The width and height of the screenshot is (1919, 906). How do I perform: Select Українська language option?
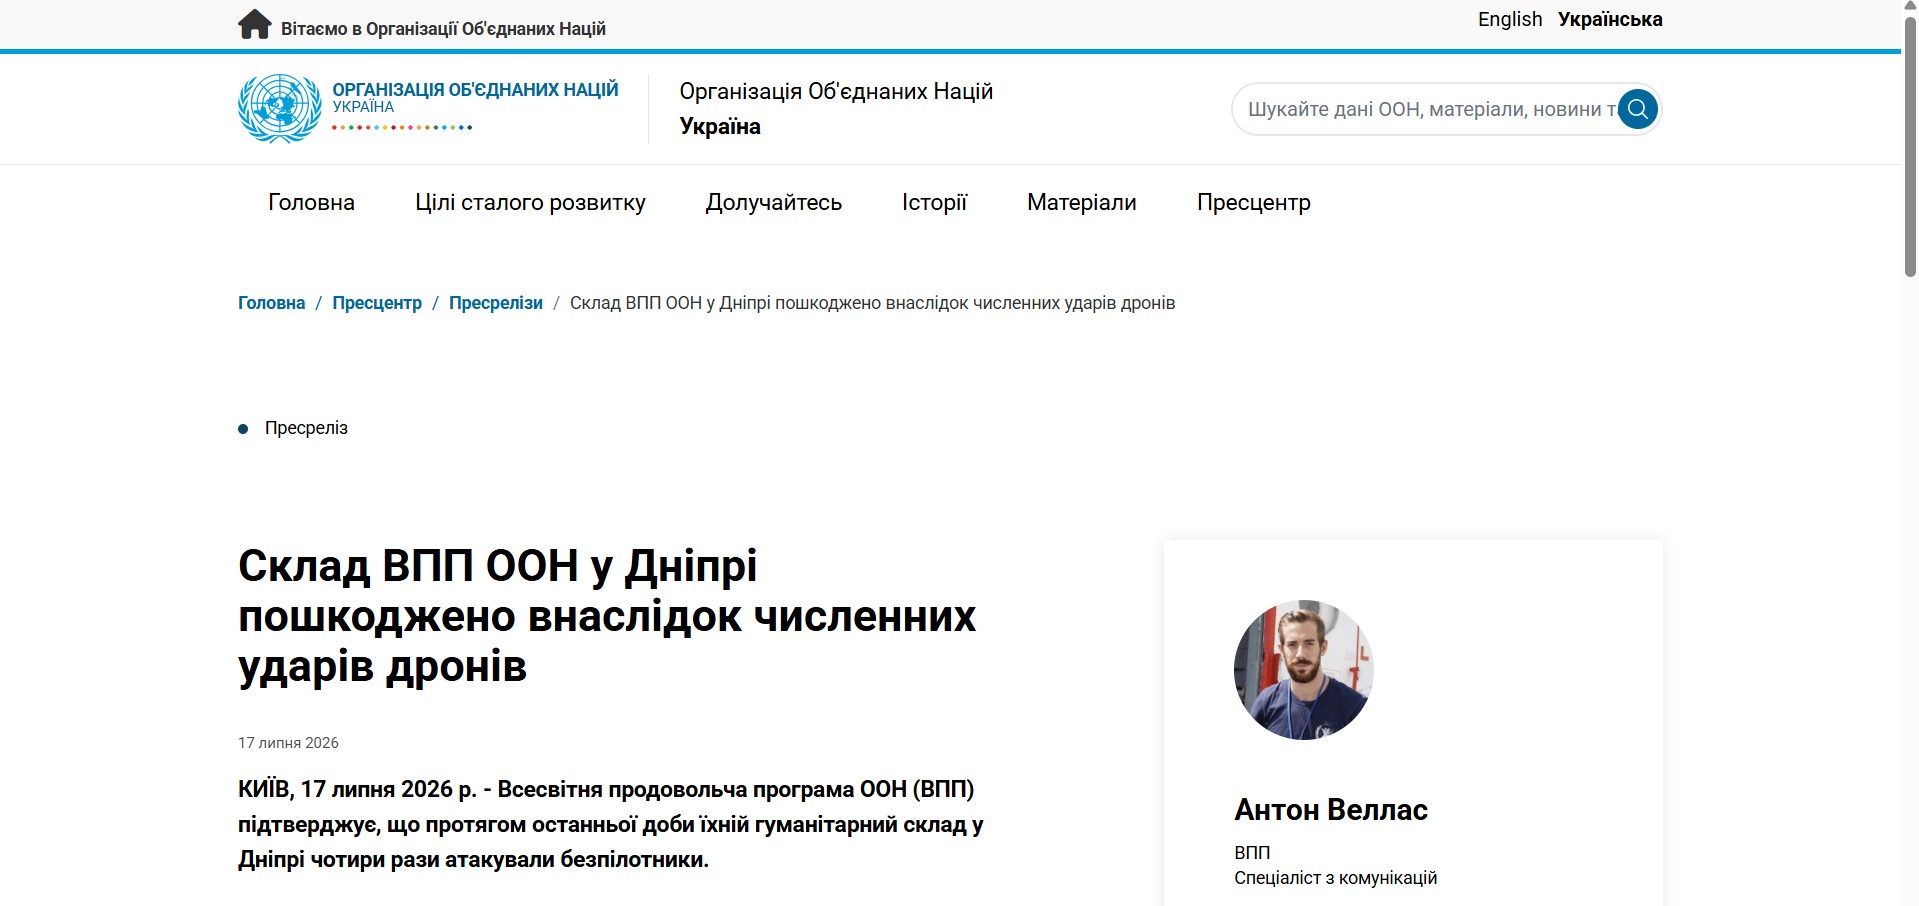pyautogui.click(x=1610, y=19)
